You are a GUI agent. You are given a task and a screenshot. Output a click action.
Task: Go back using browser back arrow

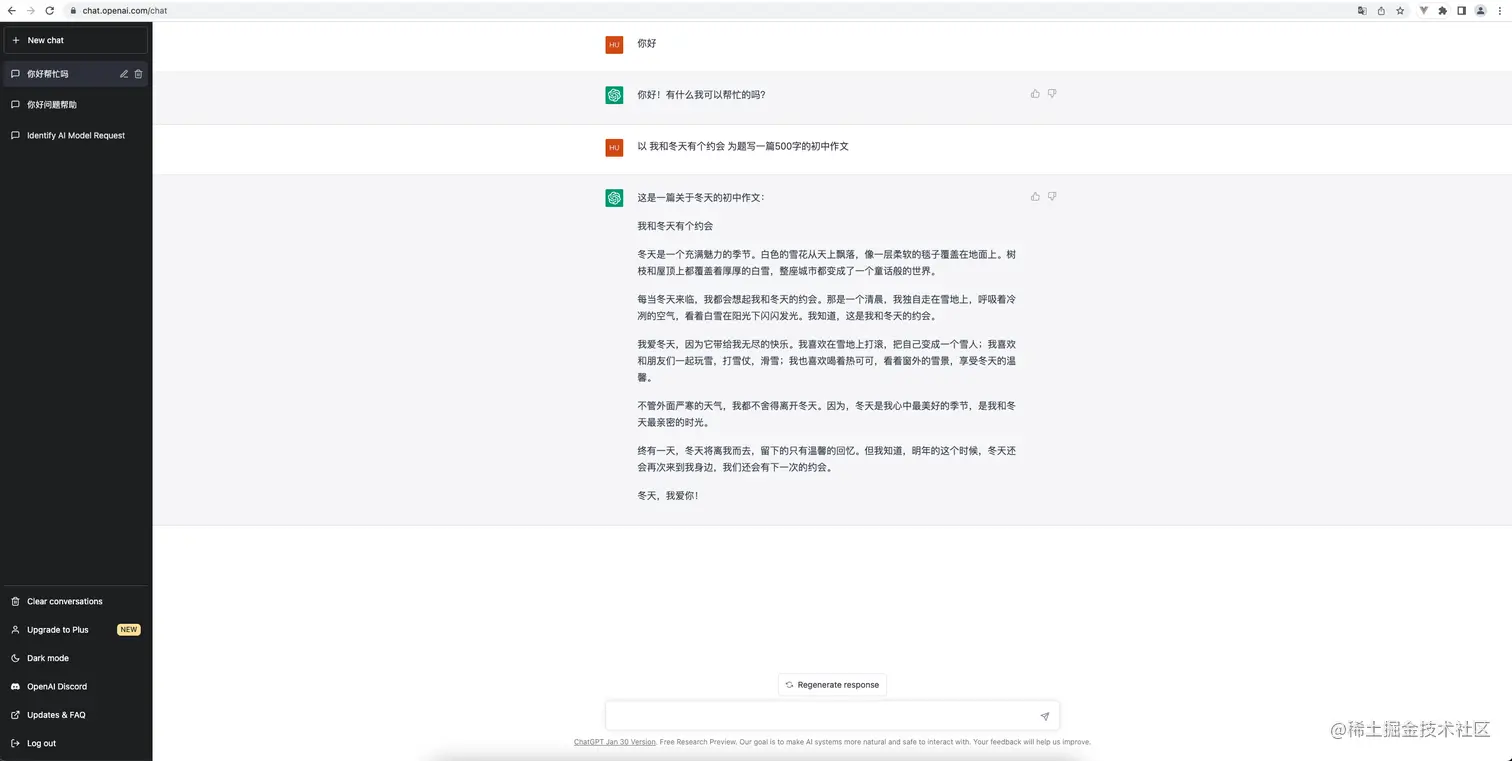tap(11, 10)
